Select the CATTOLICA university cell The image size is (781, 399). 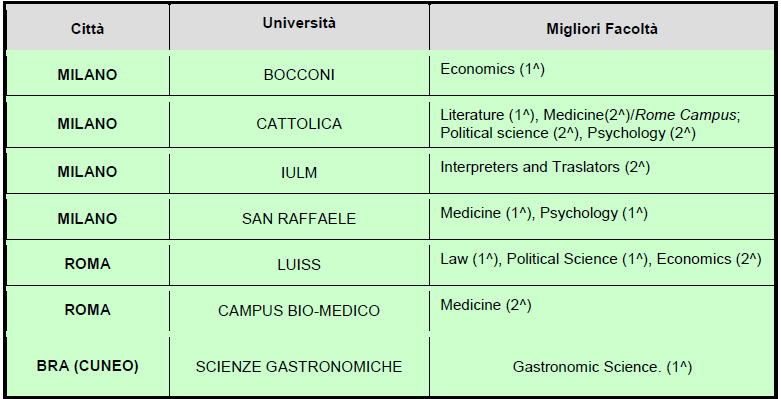(299, 124)
